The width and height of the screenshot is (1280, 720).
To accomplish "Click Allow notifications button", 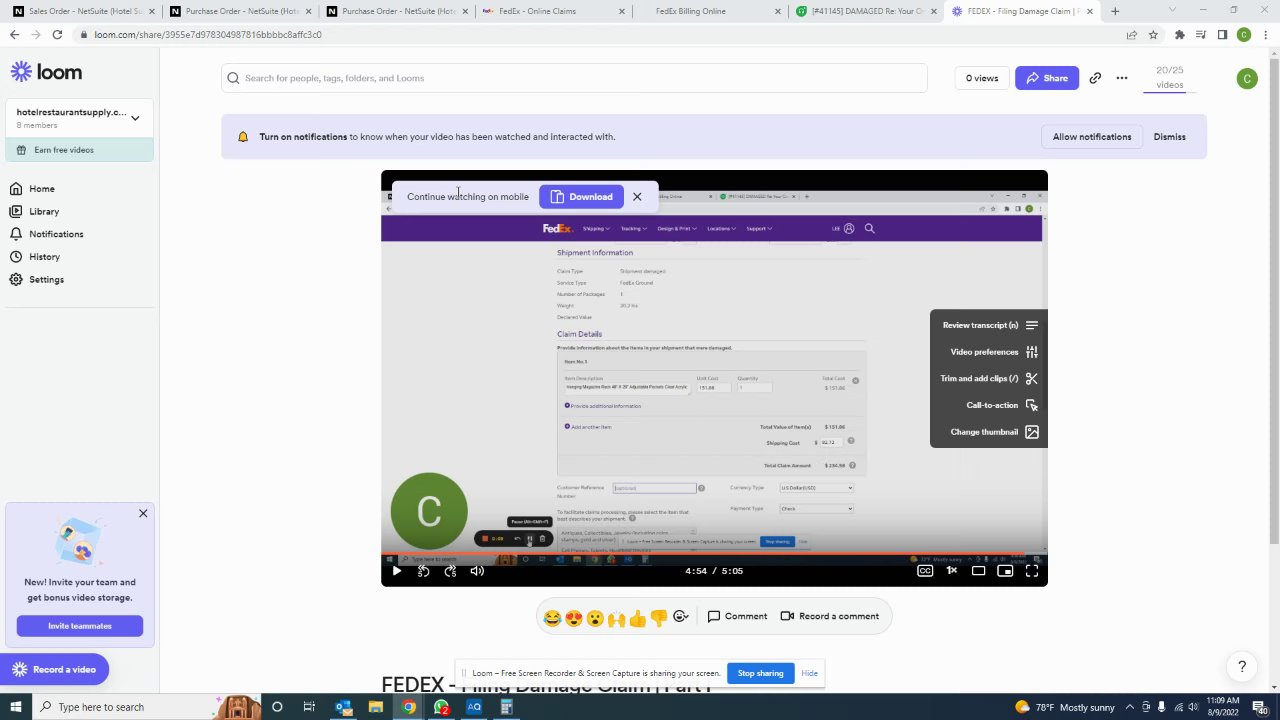I will (1091, 137).
